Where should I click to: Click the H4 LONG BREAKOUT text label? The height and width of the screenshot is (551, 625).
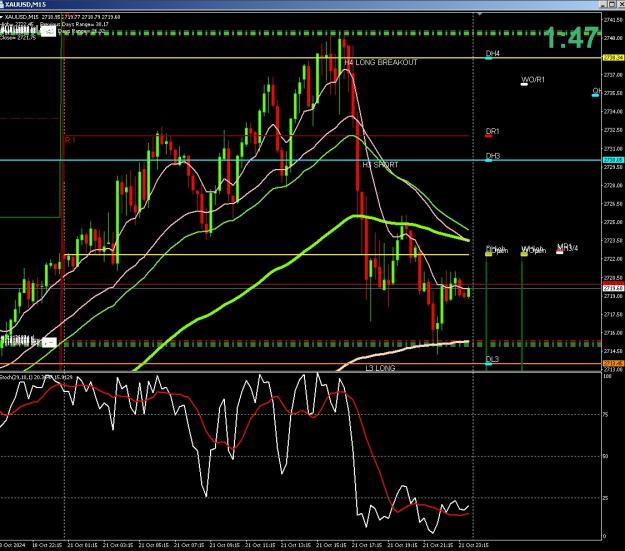click(x=381, y=62)
